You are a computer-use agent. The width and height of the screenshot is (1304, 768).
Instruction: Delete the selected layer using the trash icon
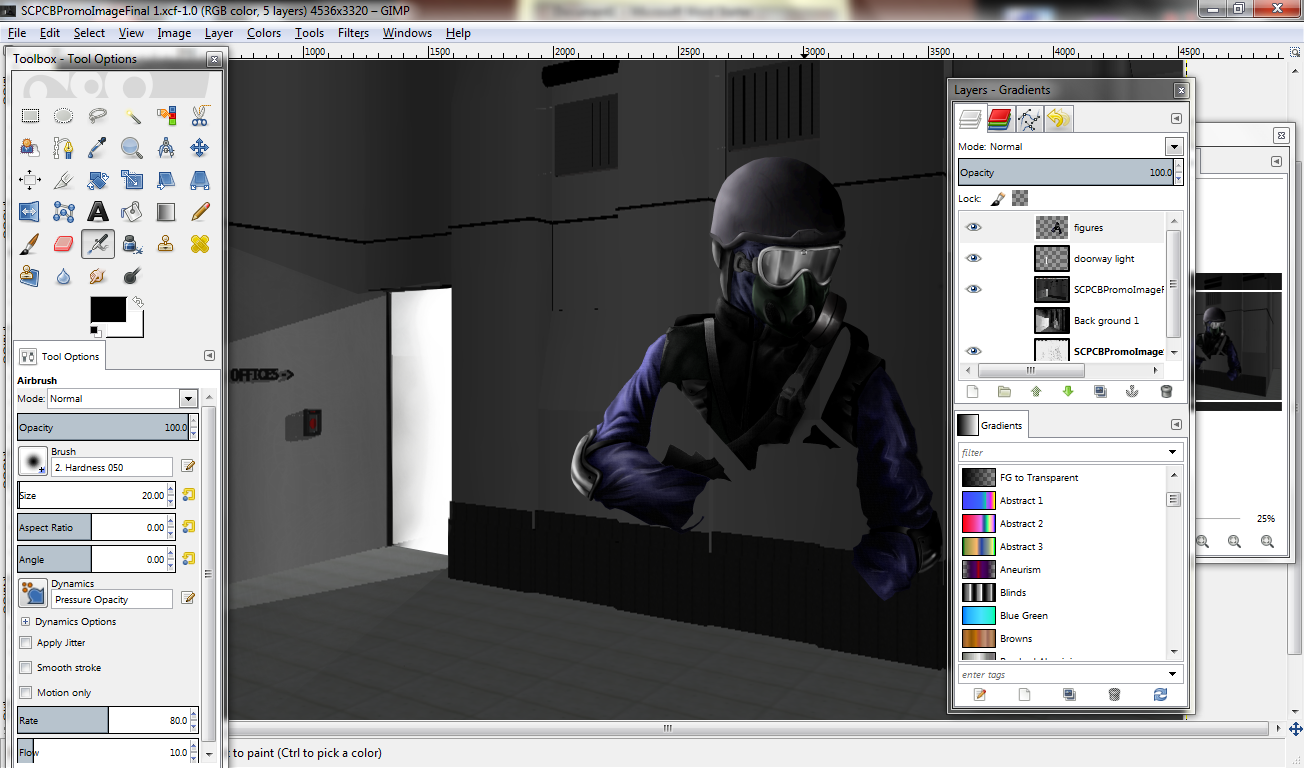pos(1166,391)
